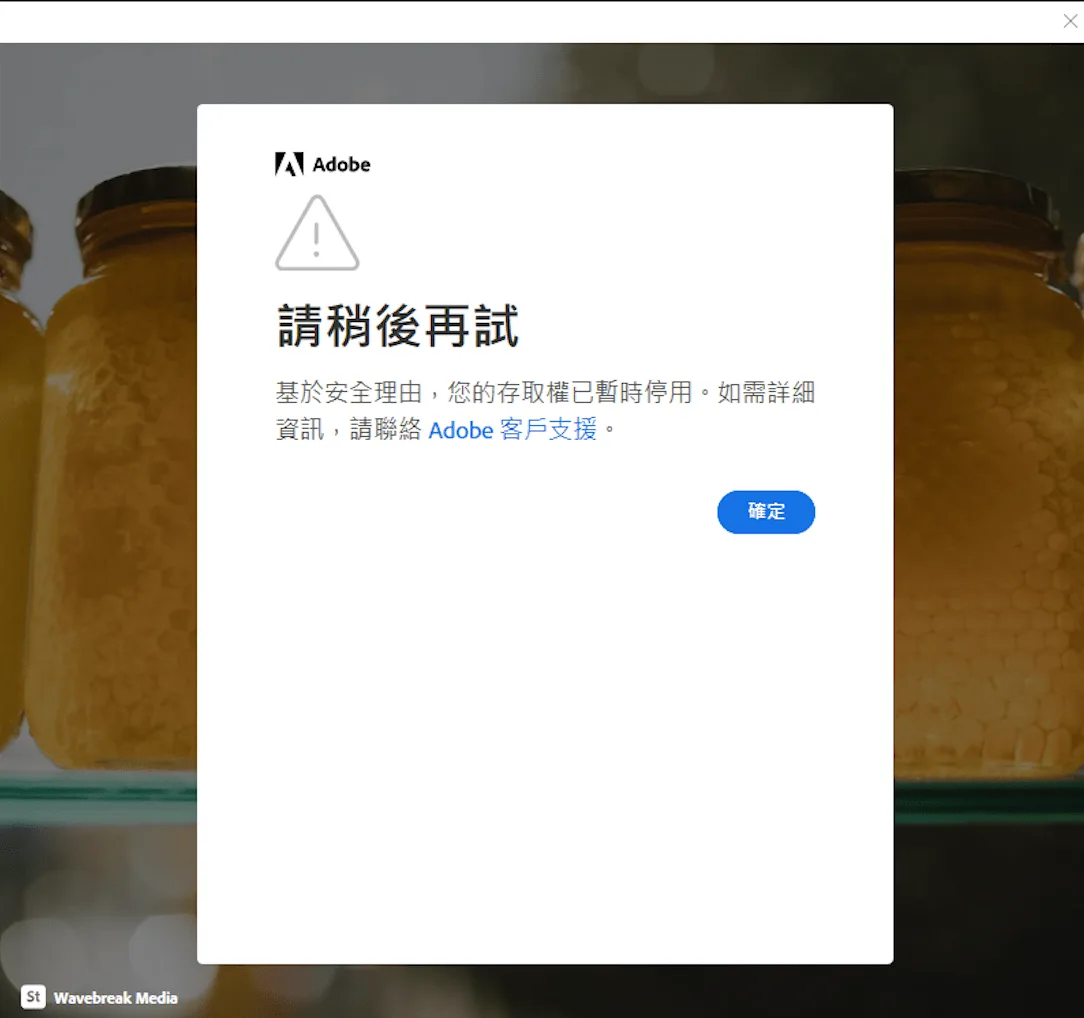
Task: Open the Adobe 客戶支援 link
Action: point(512,429)
